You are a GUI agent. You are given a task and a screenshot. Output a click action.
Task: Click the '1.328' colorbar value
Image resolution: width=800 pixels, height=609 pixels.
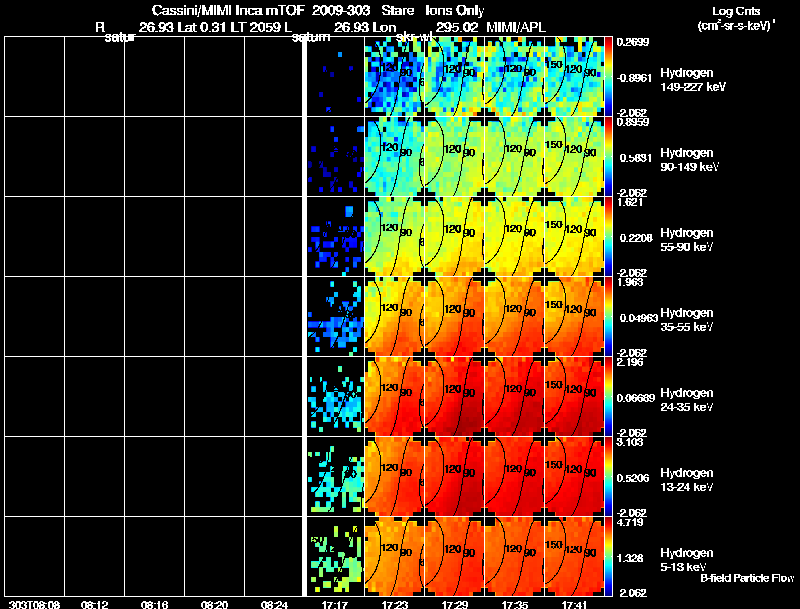tap(629, 559)
